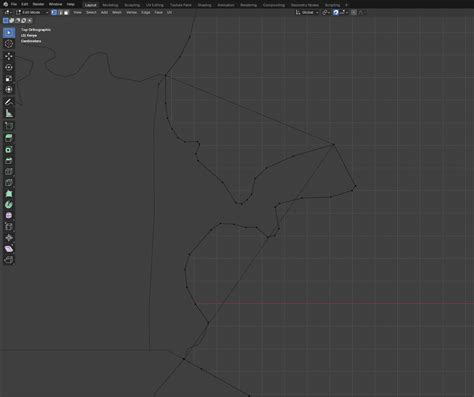The height and width of the screenshot is (397, 474).
Task: Select the Poly Build tool
Action: 9,193
